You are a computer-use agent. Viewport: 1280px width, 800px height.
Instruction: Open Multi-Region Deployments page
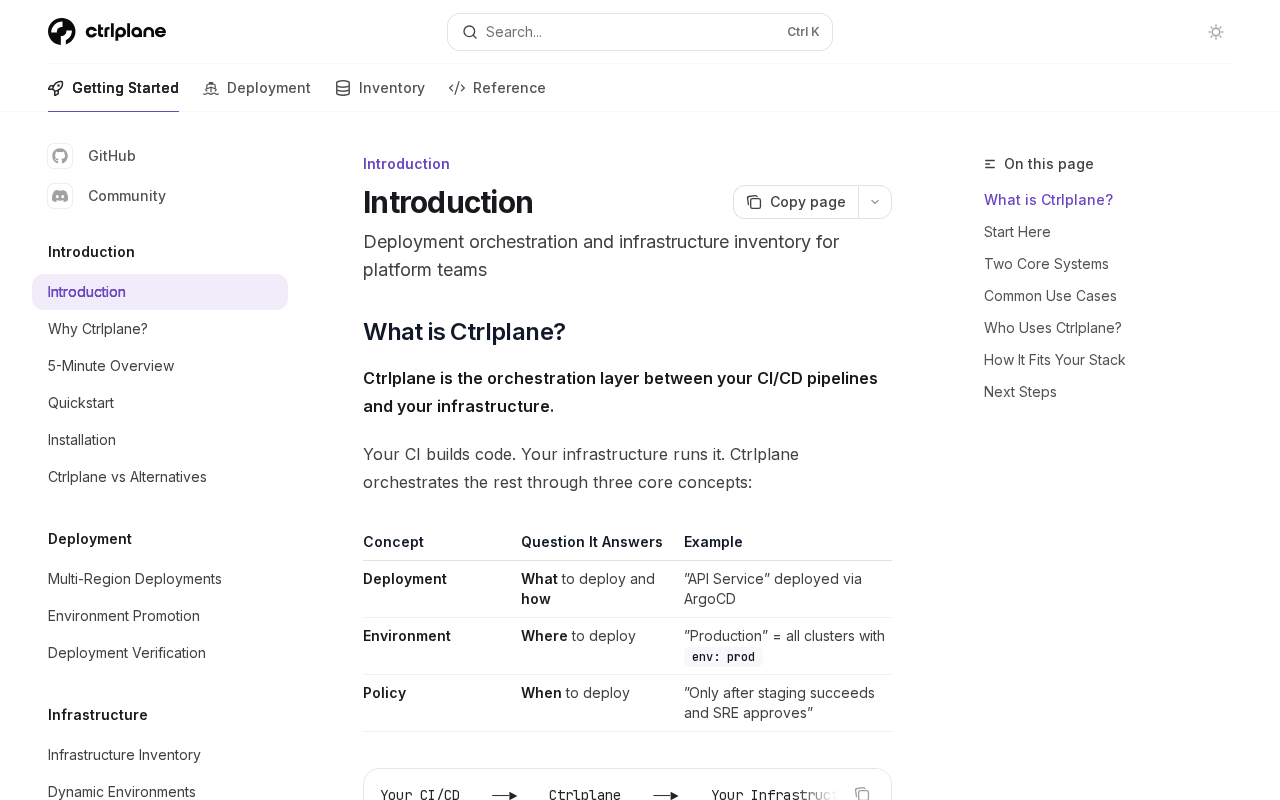135,579
